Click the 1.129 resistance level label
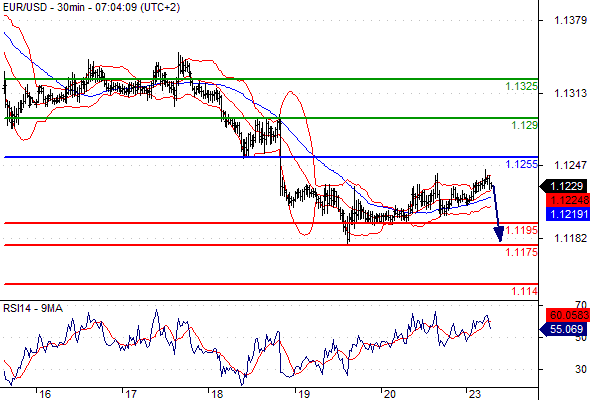The width and height of the screenshot is (590, 400). coord(524,125)
